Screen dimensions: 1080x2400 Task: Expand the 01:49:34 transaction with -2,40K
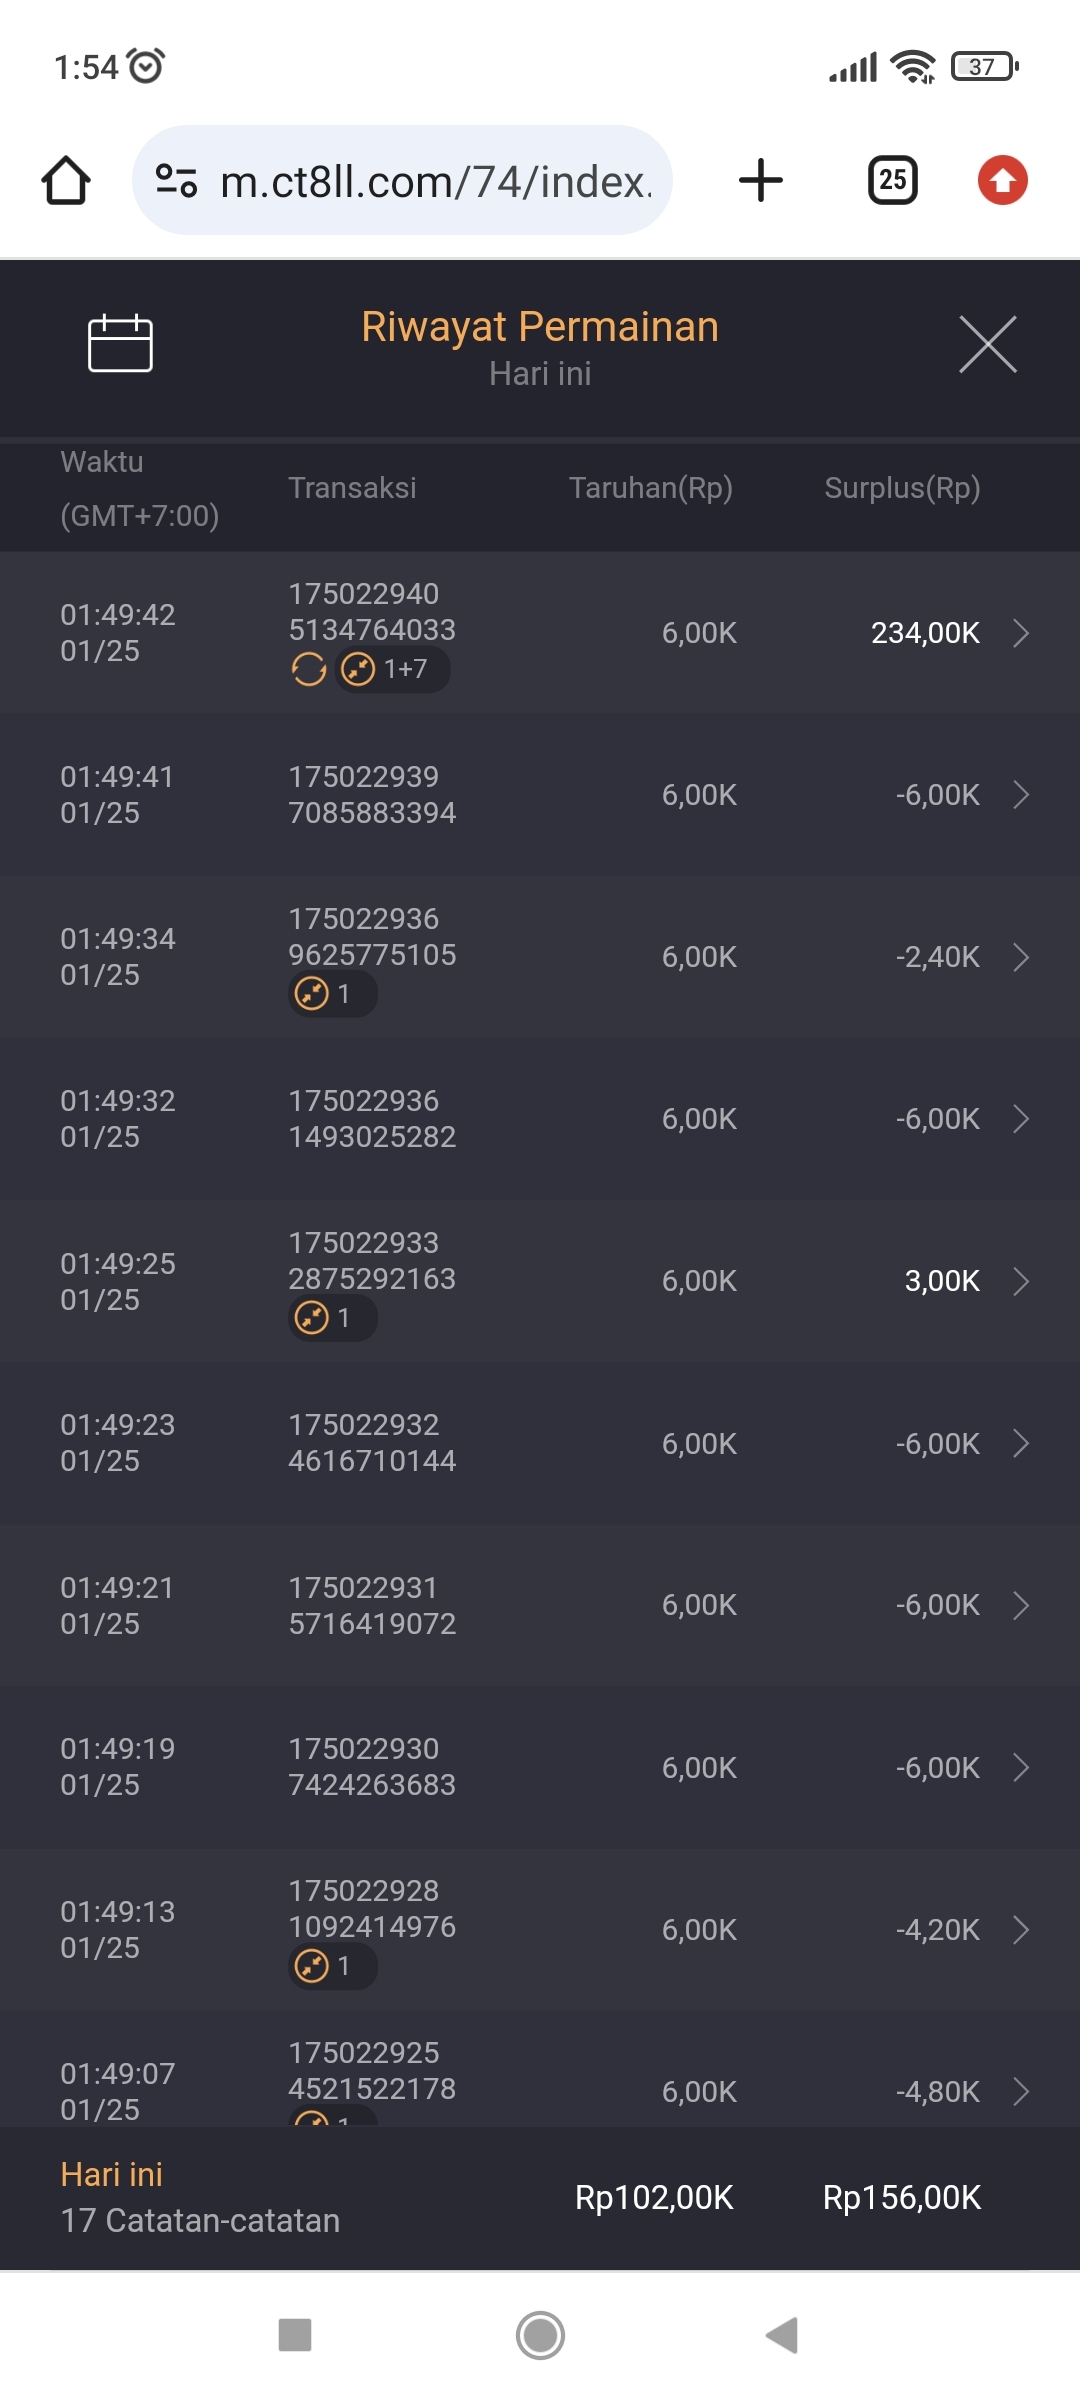[1020, 957]
